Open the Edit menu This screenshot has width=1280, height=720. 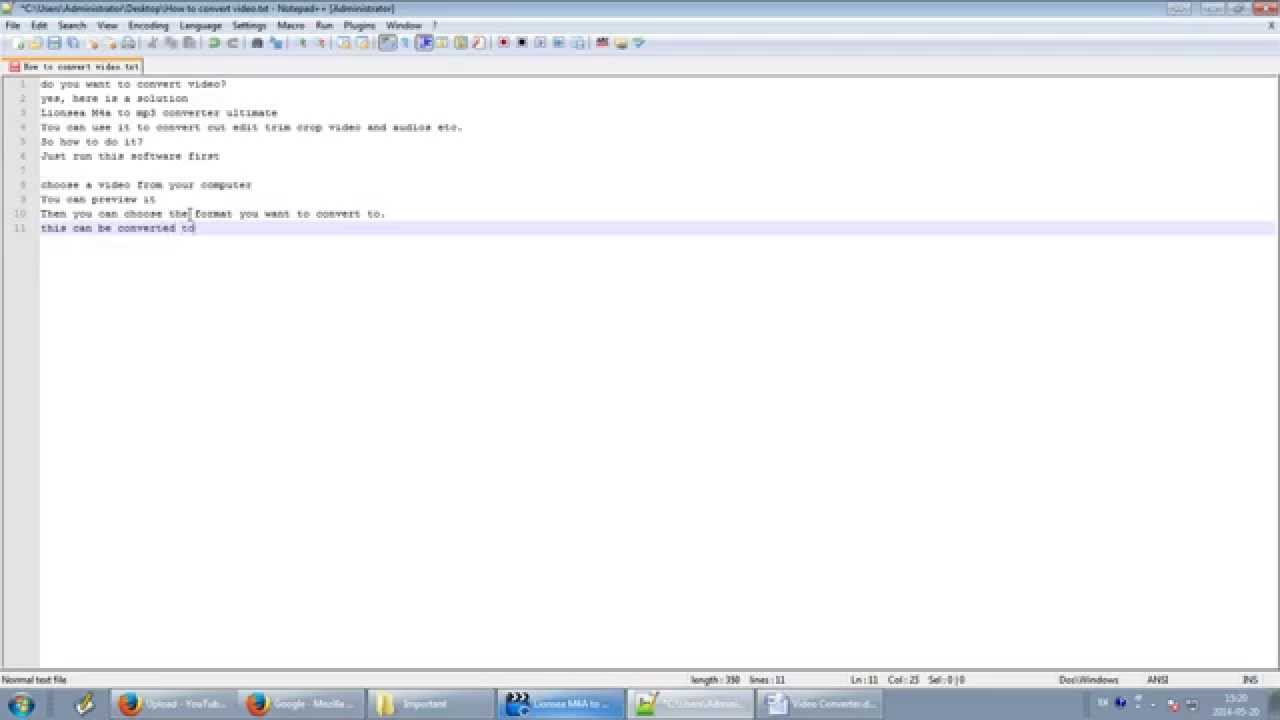coord(39,25)
